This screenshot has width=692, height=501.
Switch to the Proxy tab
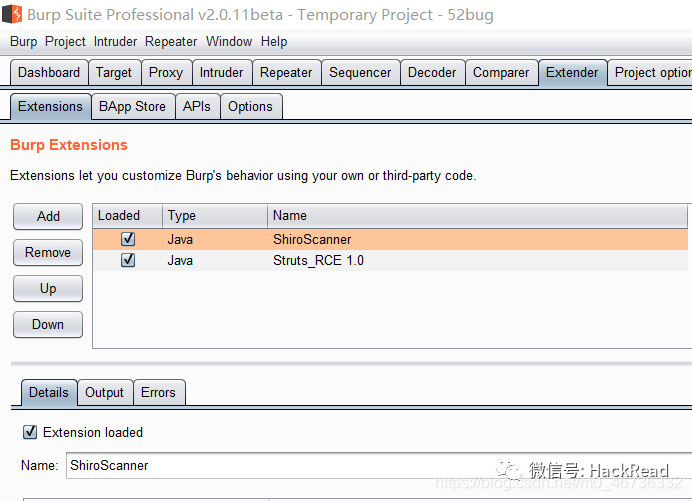click(166, 72)
